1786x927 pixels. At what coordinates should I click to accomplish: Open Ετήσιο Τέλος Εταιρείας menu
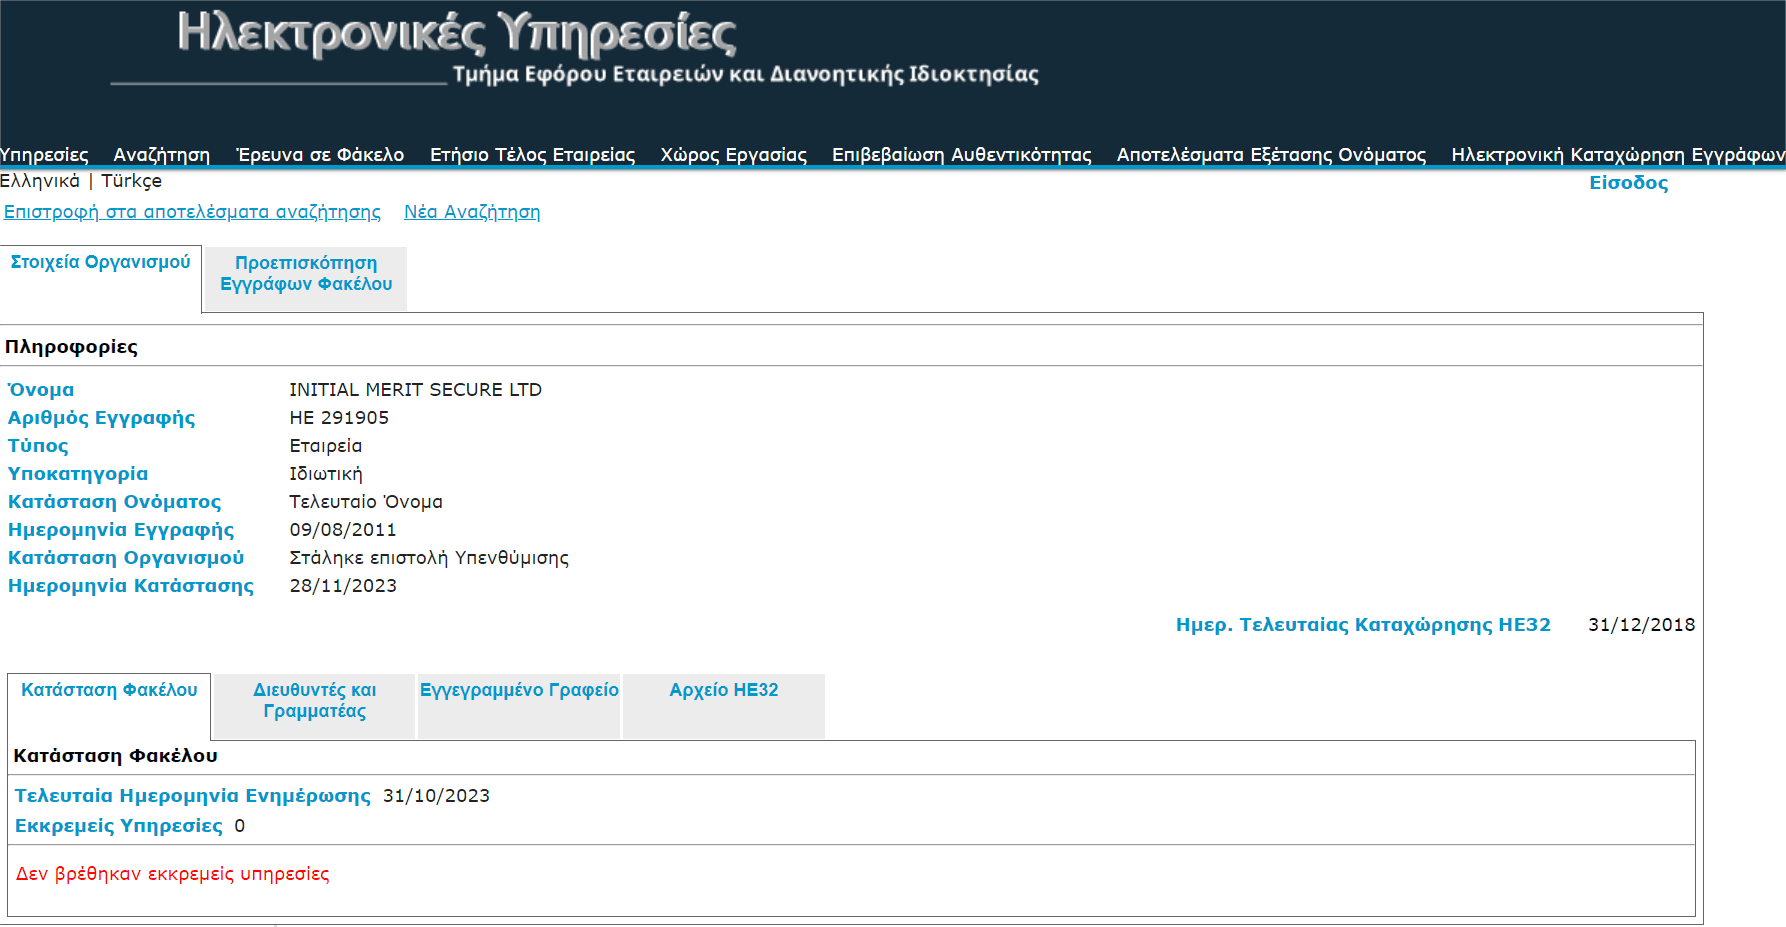(x=532, y=155)
